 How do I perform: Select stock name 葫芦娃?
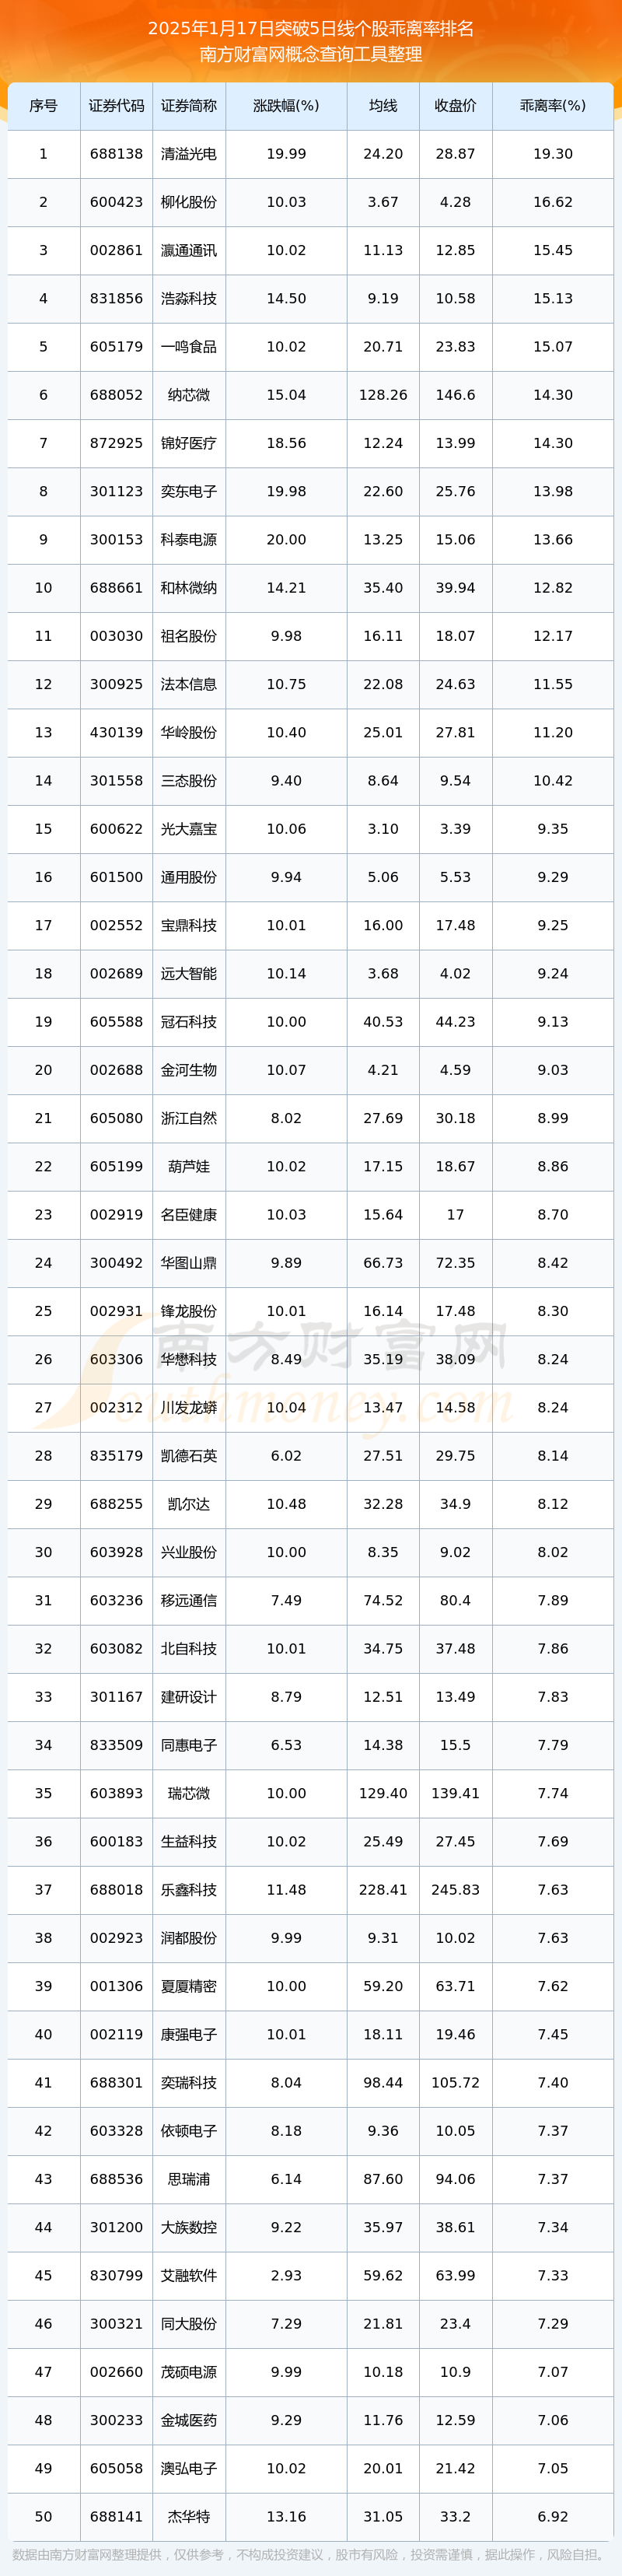[x=189, y=1166]
